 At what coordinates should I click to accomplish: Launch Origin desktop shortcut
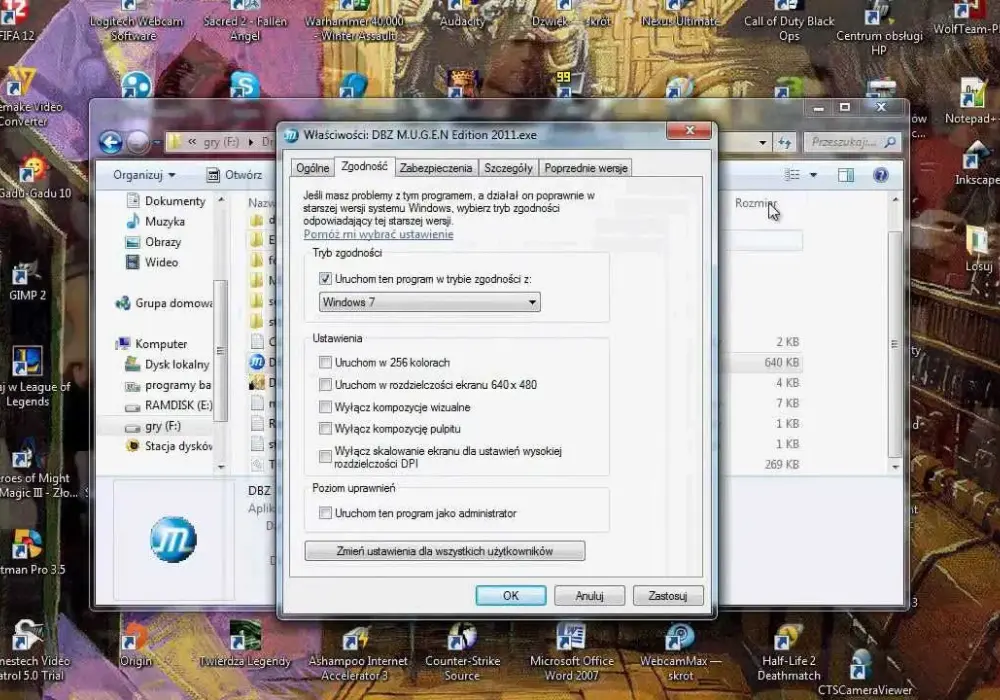pyautogui.click(x=135, y=645)
